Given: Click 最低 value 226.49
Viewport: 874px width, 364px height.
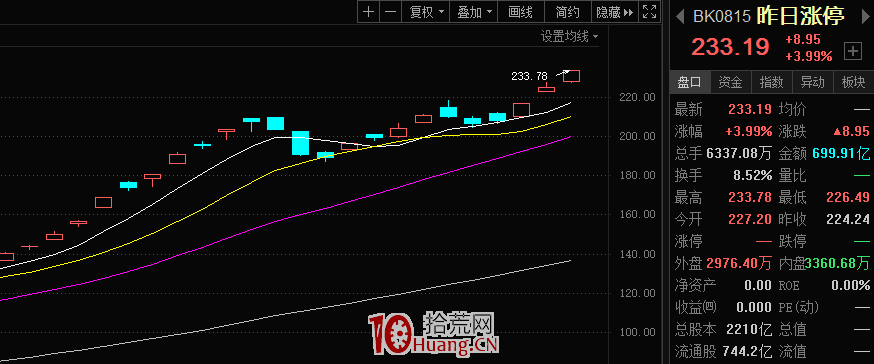Looking at the screenshot, I should (x=848, y=197).
